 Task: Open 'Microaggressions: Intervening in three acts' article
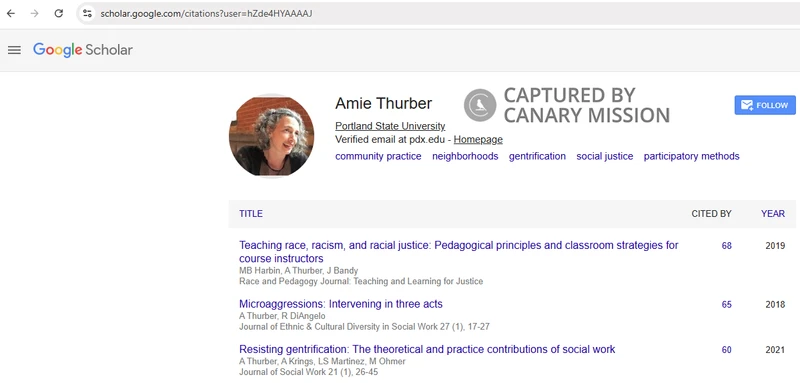click(x=341, y=304)
